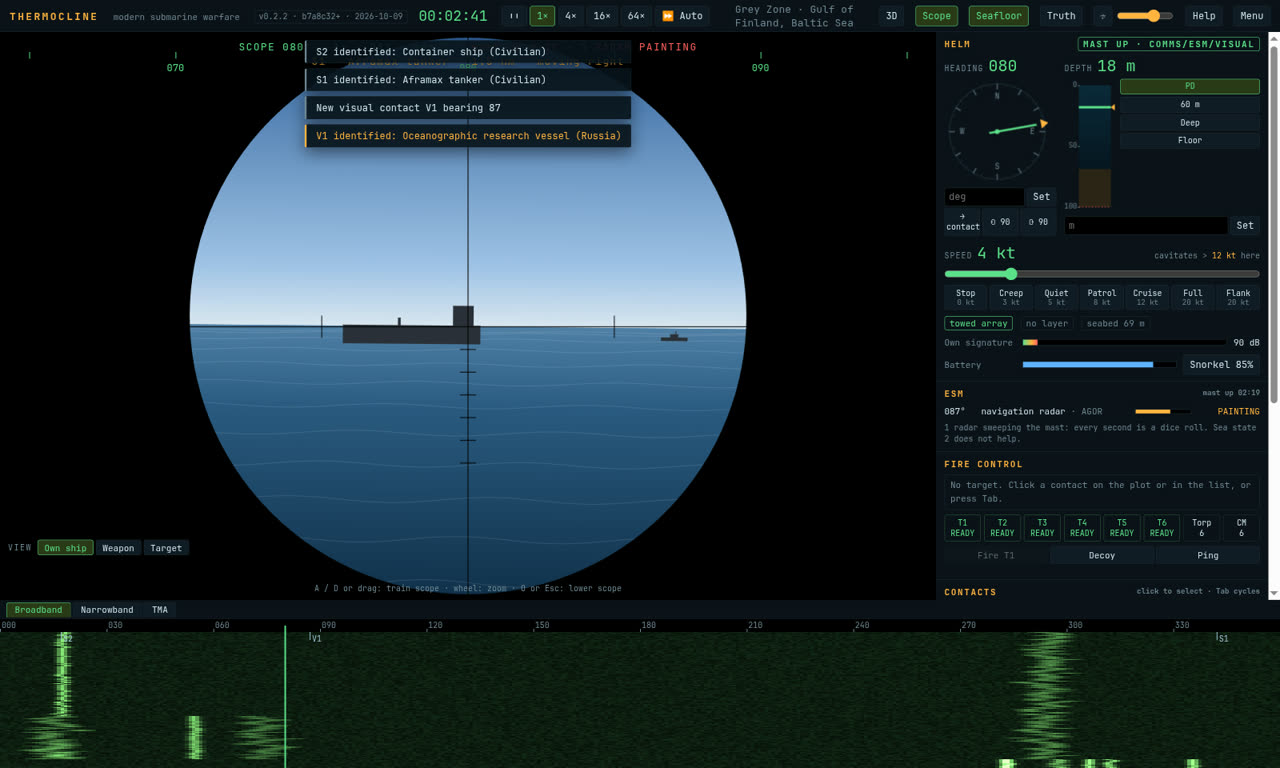Open the main Menu
Screen dimensions: 1280x768
tap(1252, 16)
